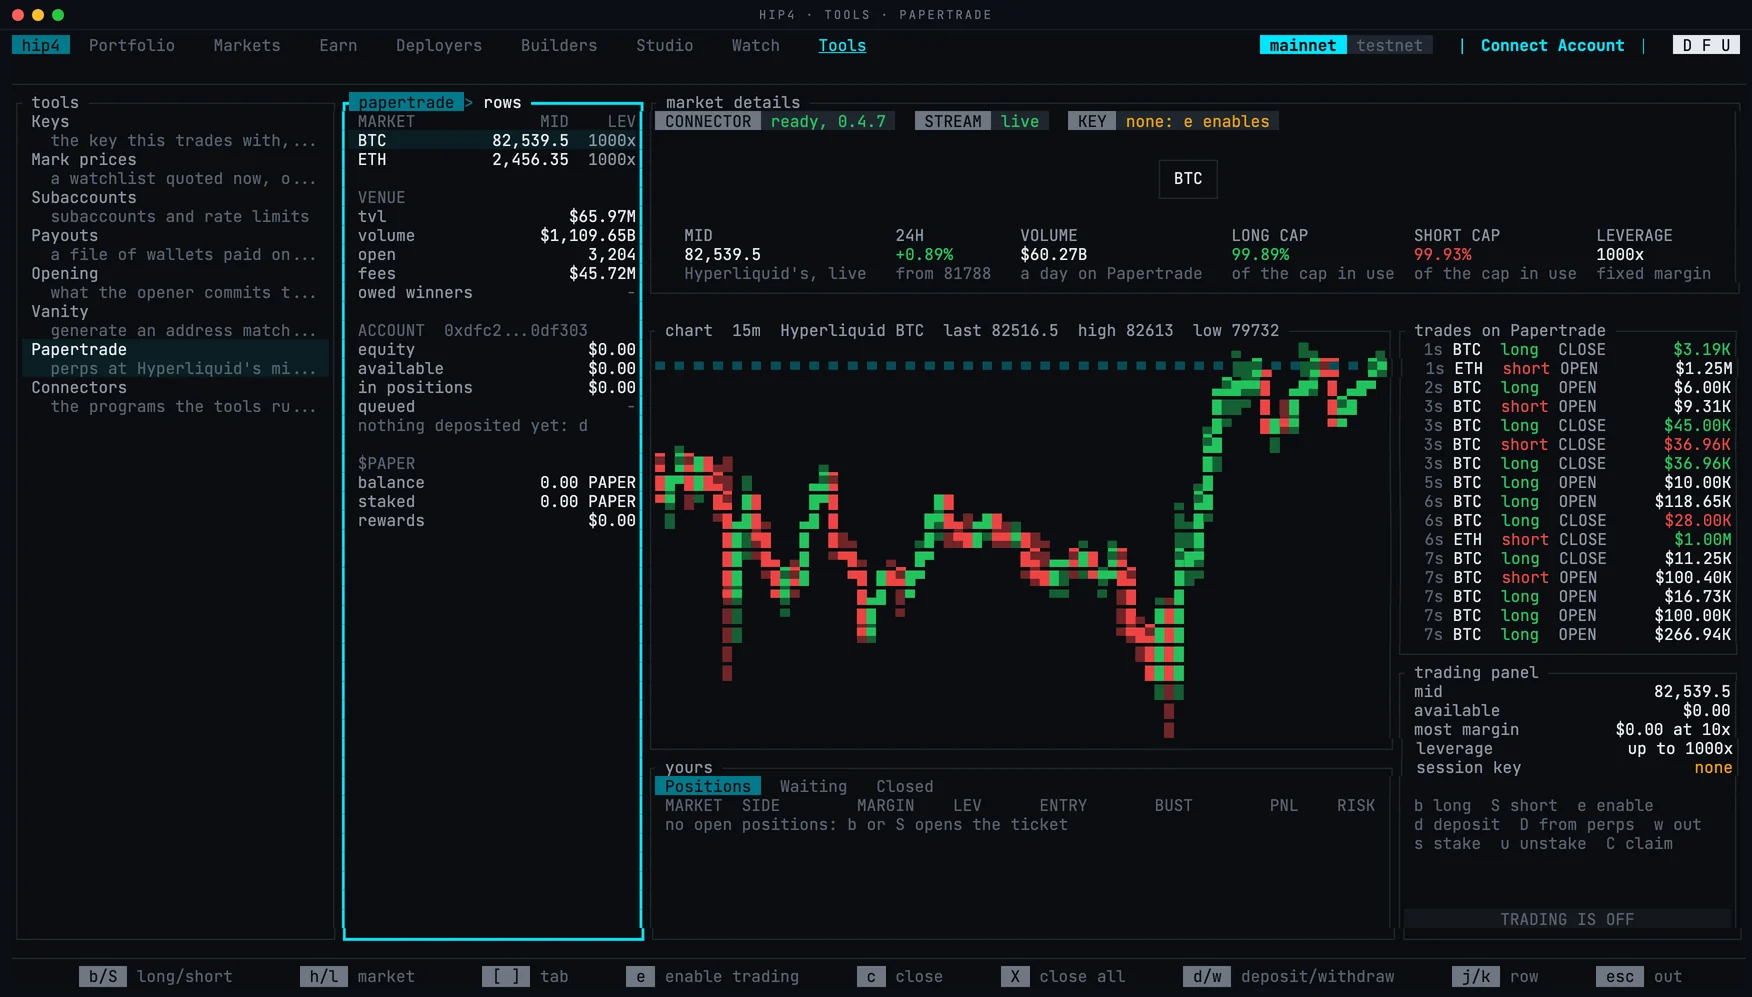Screen dimensions: 1752x997
Task: Open the Vanity tool
Action: pos(175,321)
